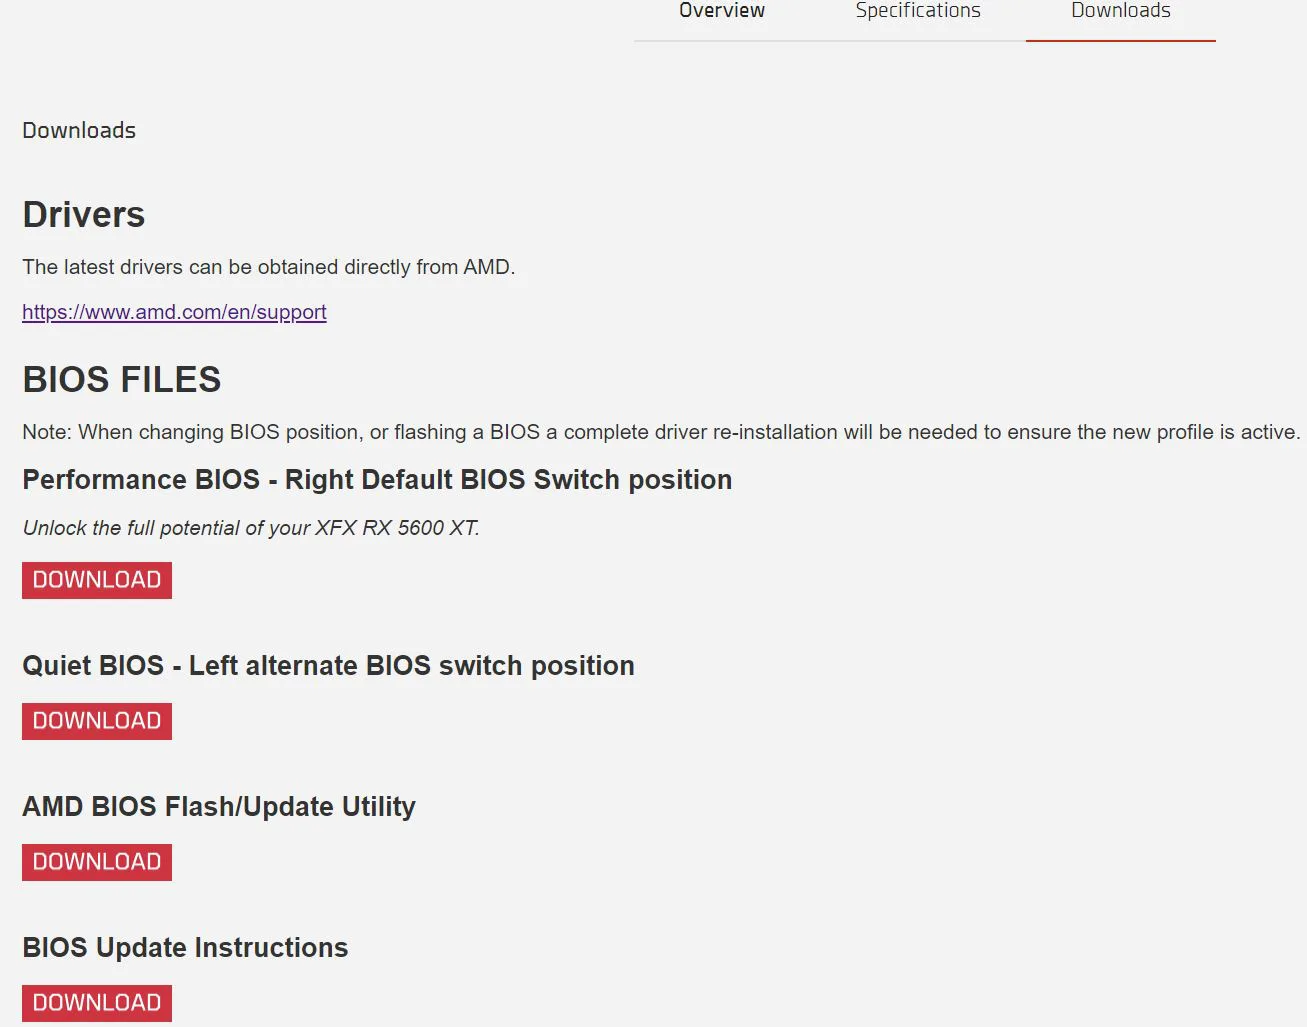Download the Performance BIOS file

pyautogui.click(x=97, y=580)
